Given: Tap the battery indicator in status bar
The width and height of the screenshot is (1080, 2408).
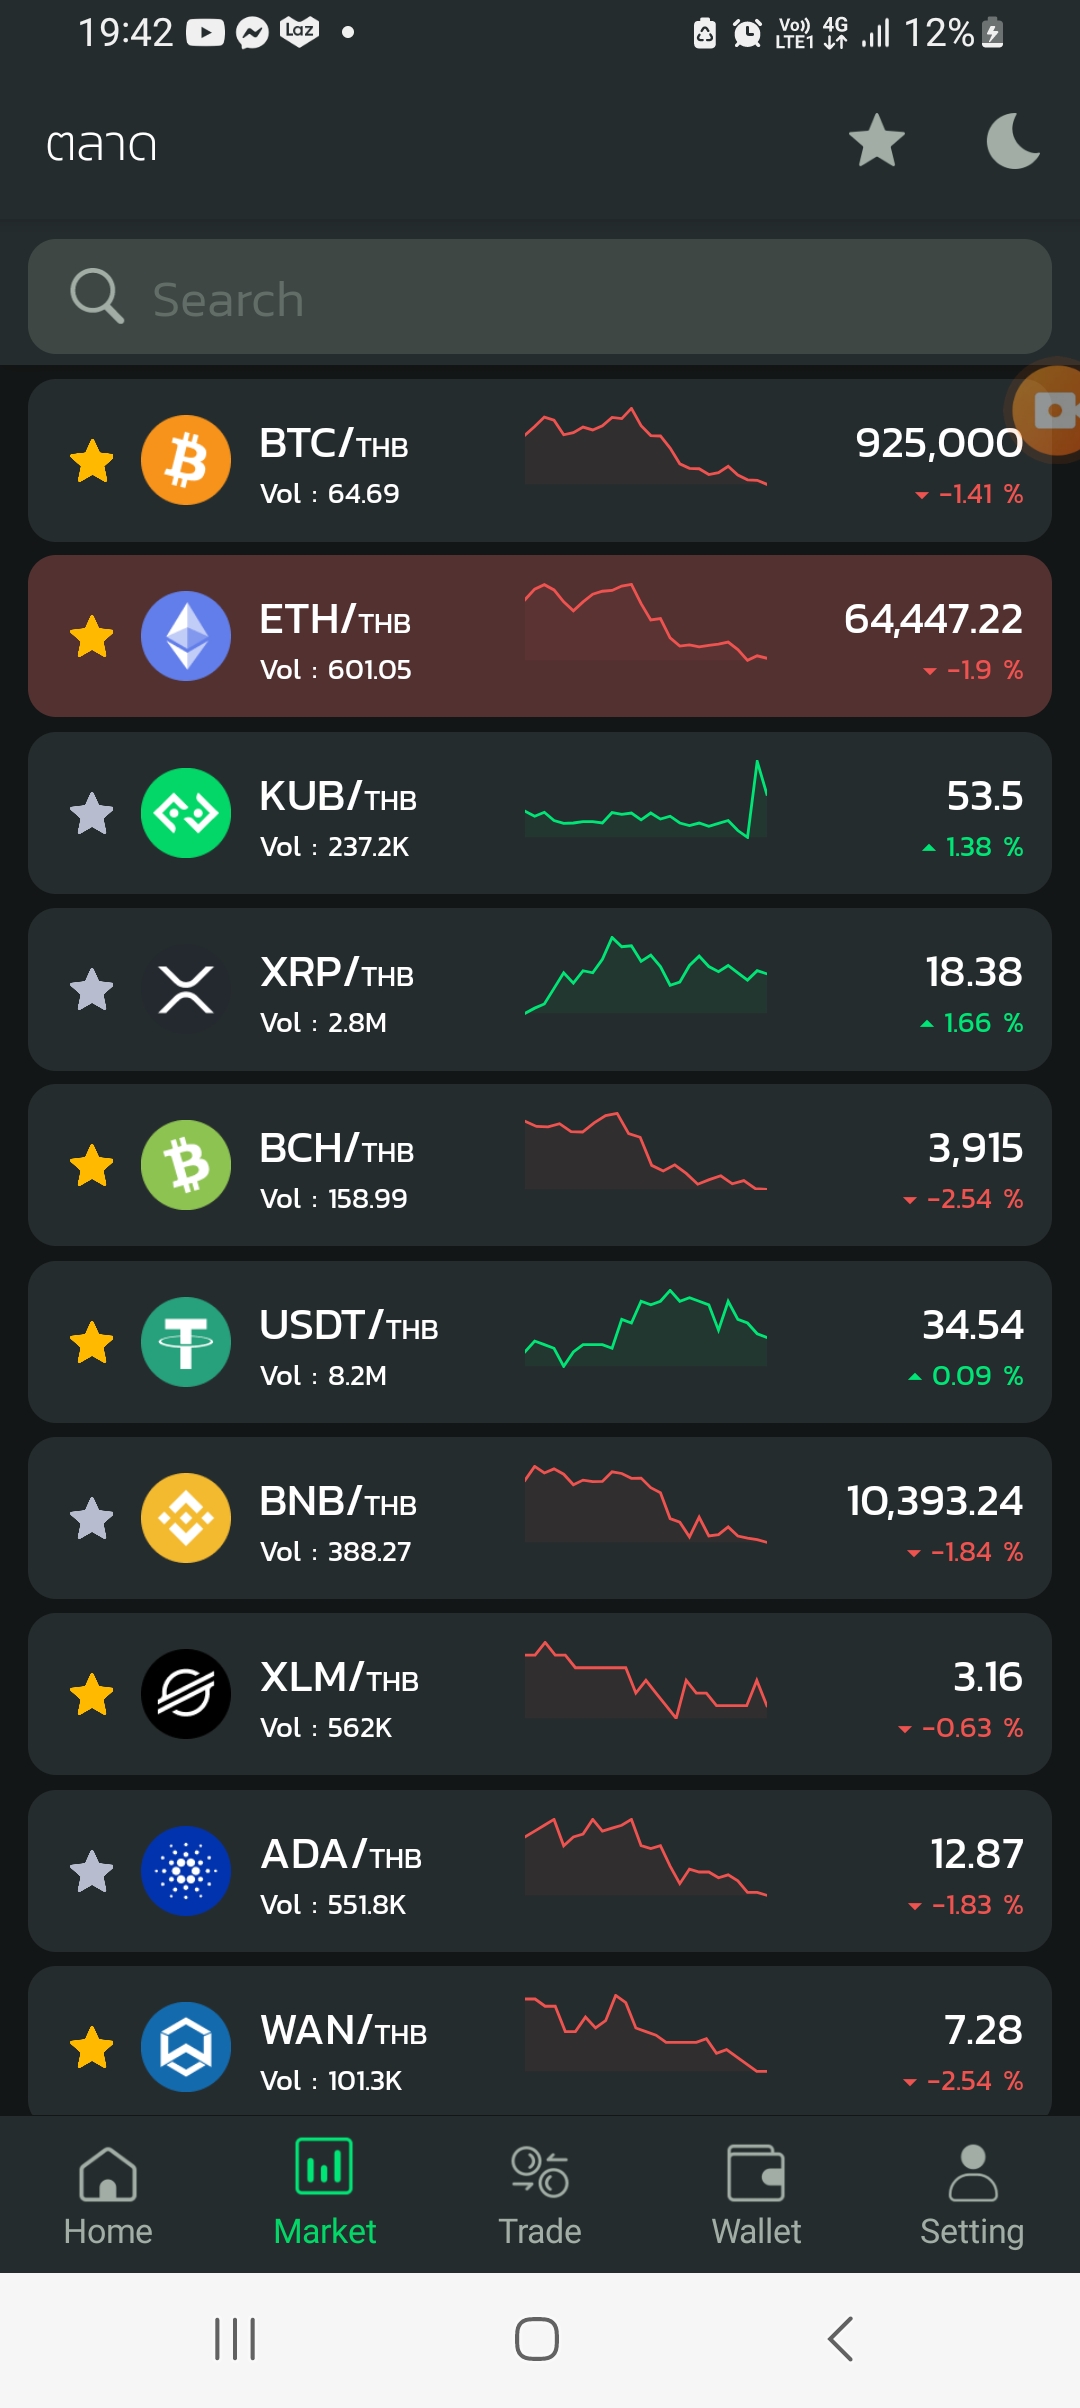Looking at the screenshot, I should 993,33.
